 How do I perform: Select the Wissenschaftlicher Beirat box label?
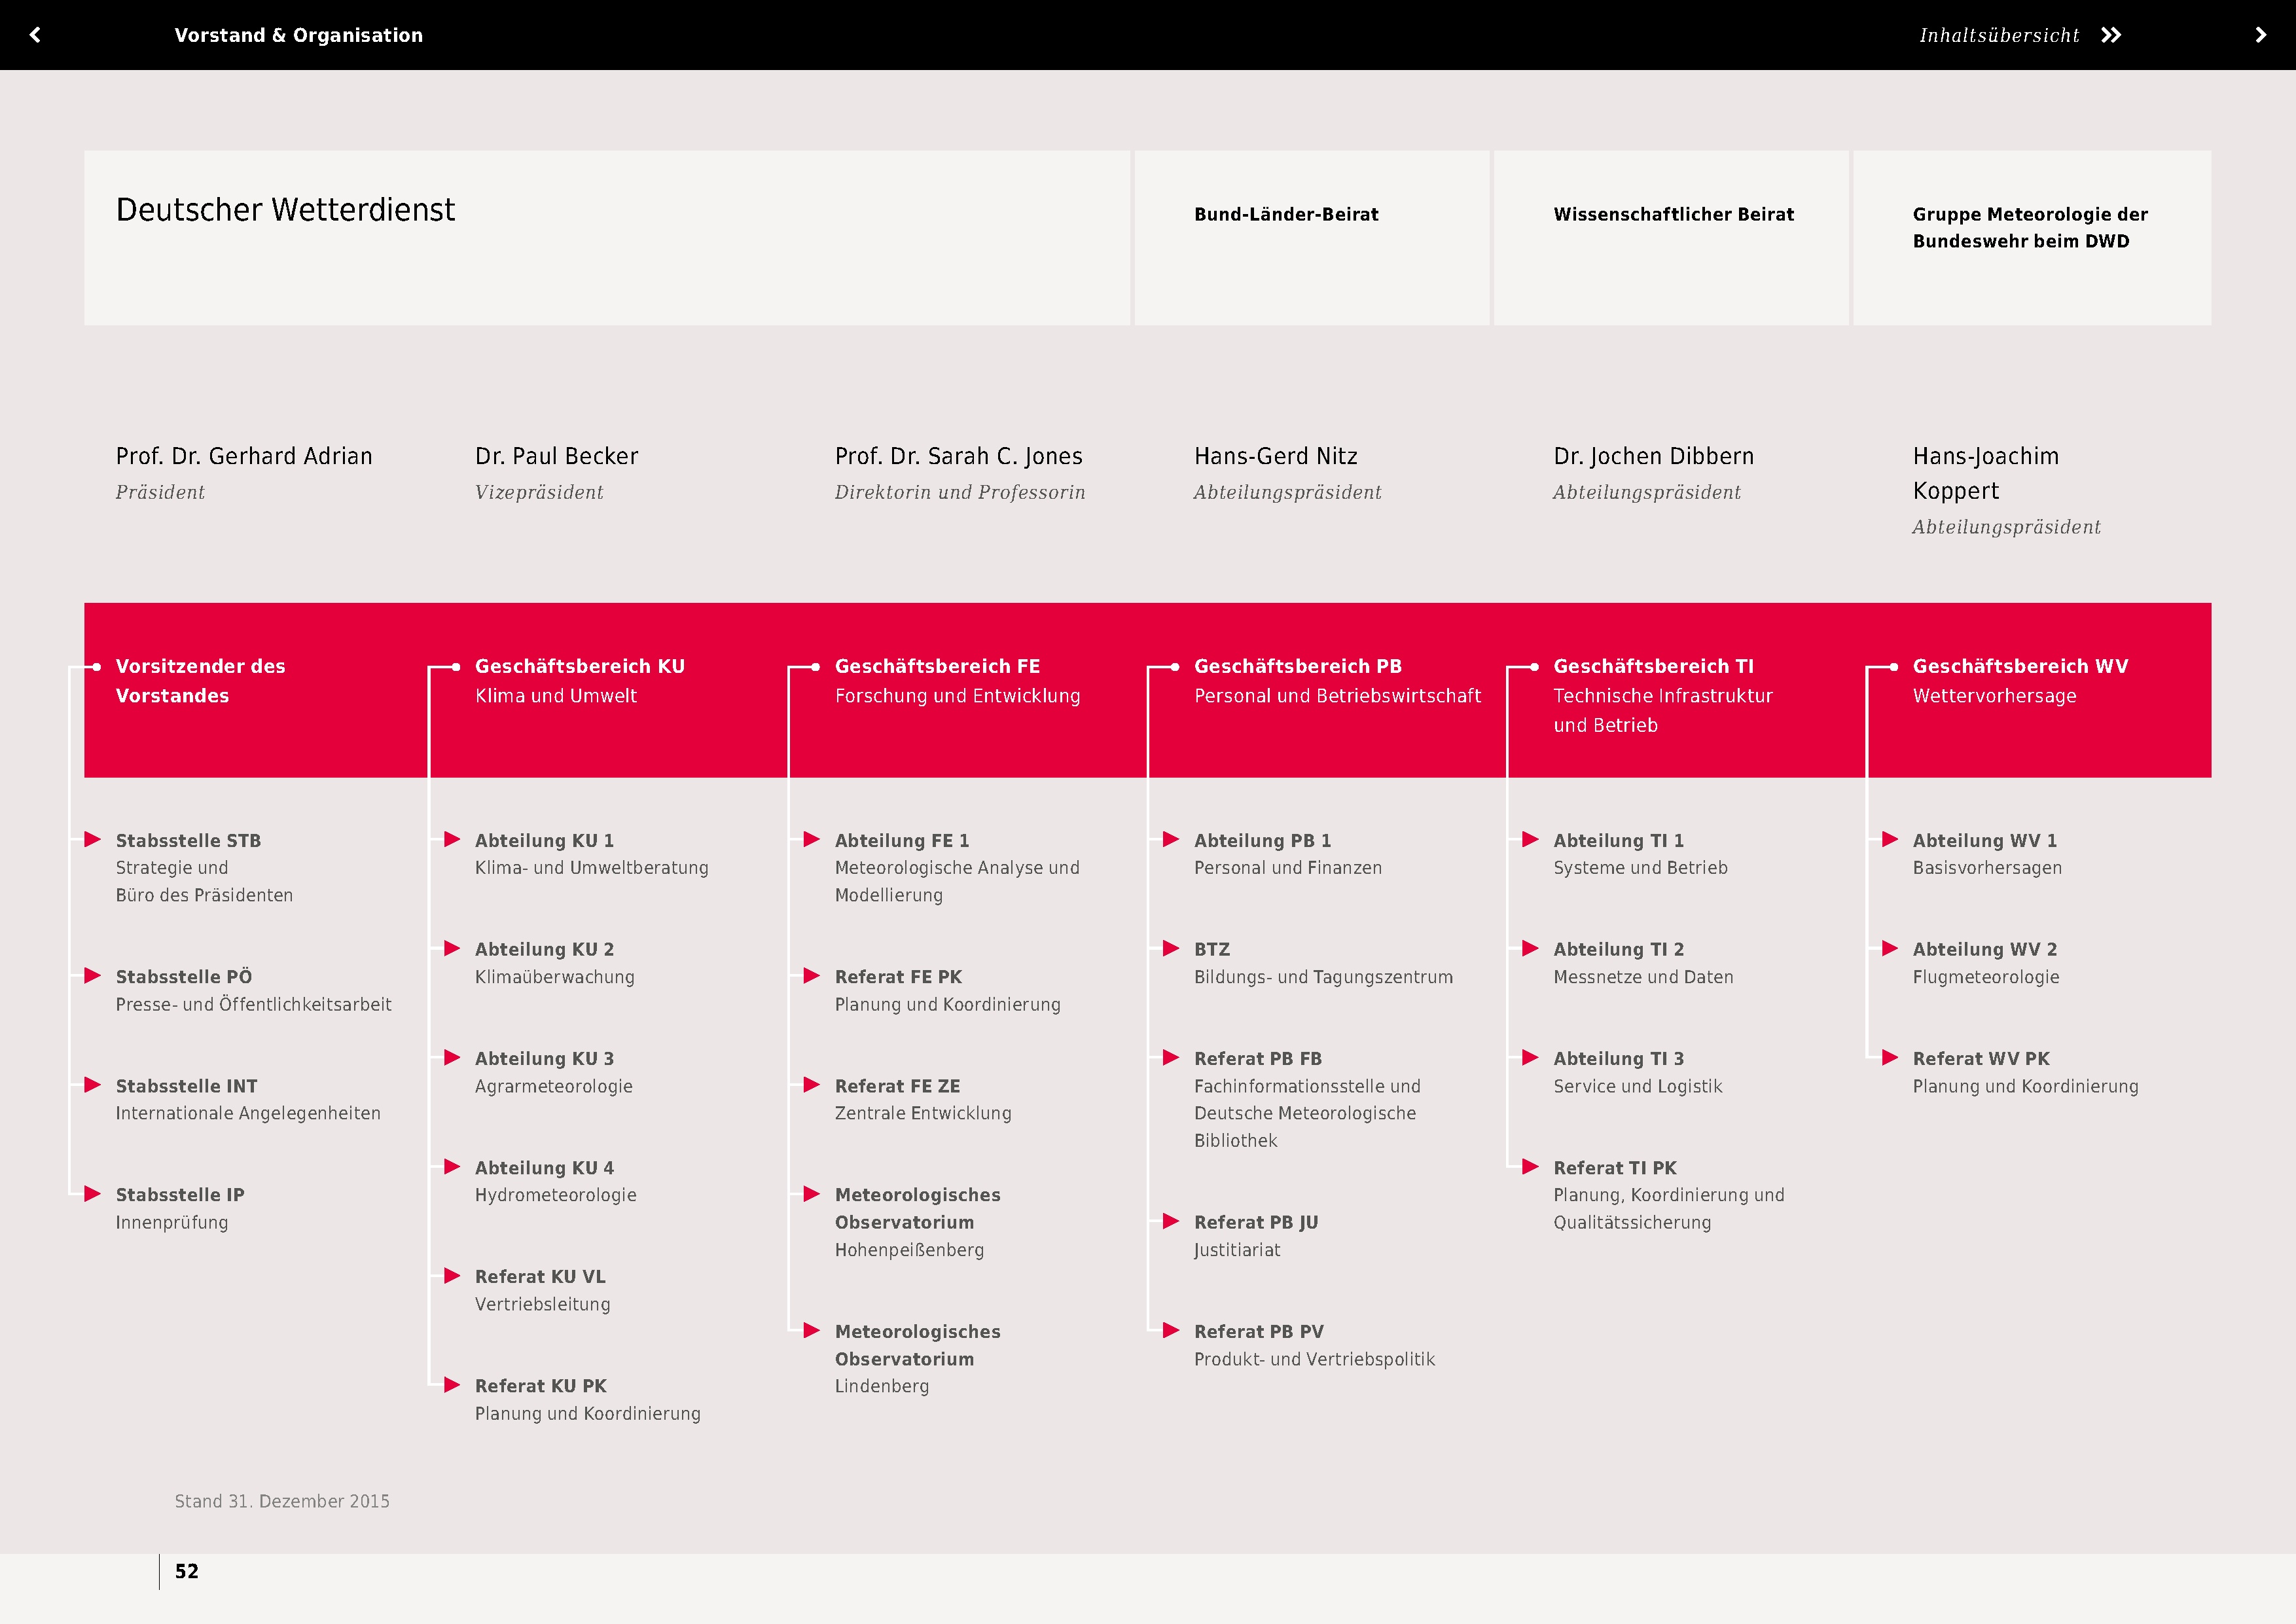click(1673, 214)
